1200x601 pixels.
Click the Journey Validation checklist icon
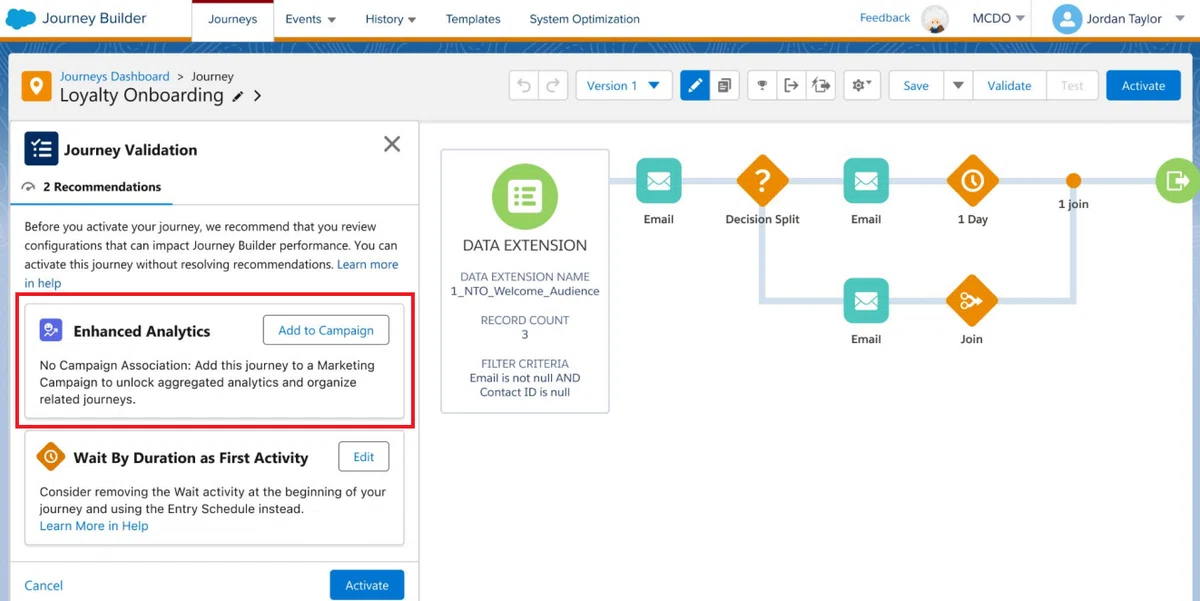(x=41, y=149)
